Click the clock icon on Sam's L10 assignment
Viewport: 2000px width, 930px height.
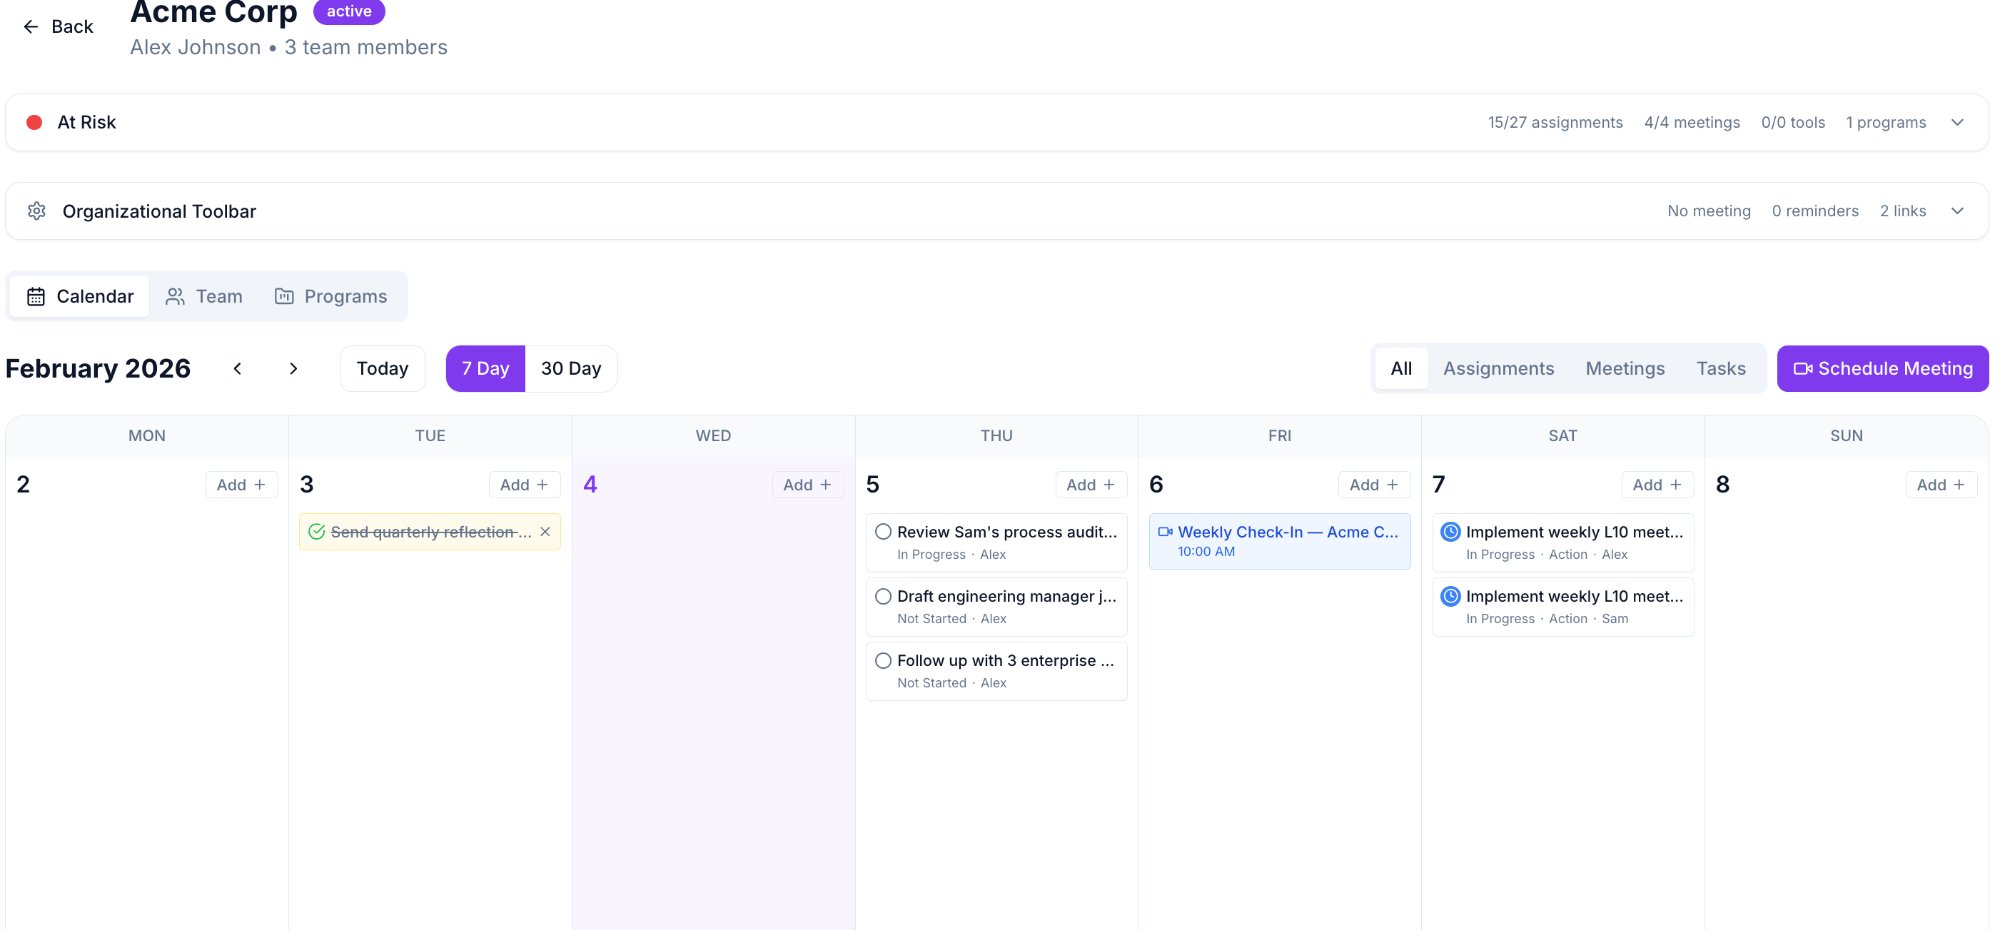tap(1450, 596)
